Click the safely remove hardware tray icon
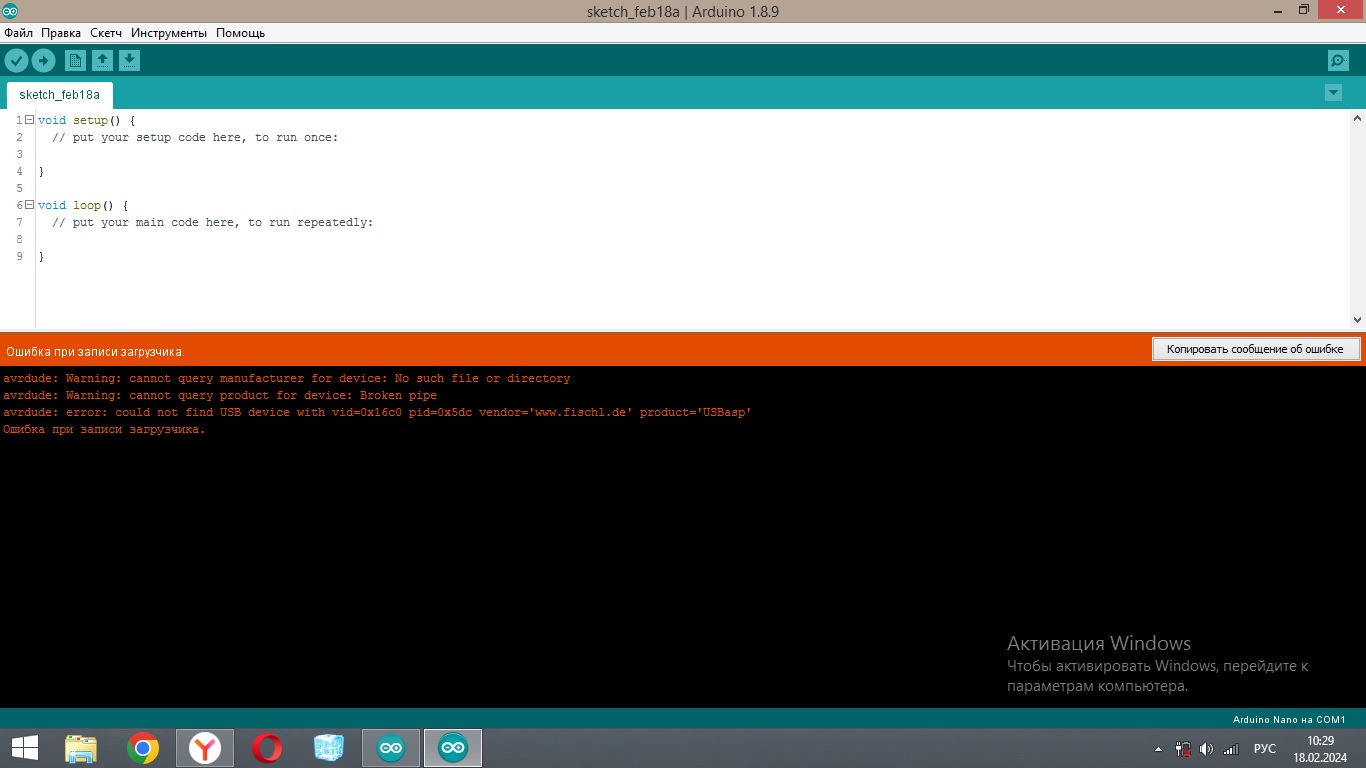The height and width of the screenshot is (768, 1366). [x=1183, y=748]
